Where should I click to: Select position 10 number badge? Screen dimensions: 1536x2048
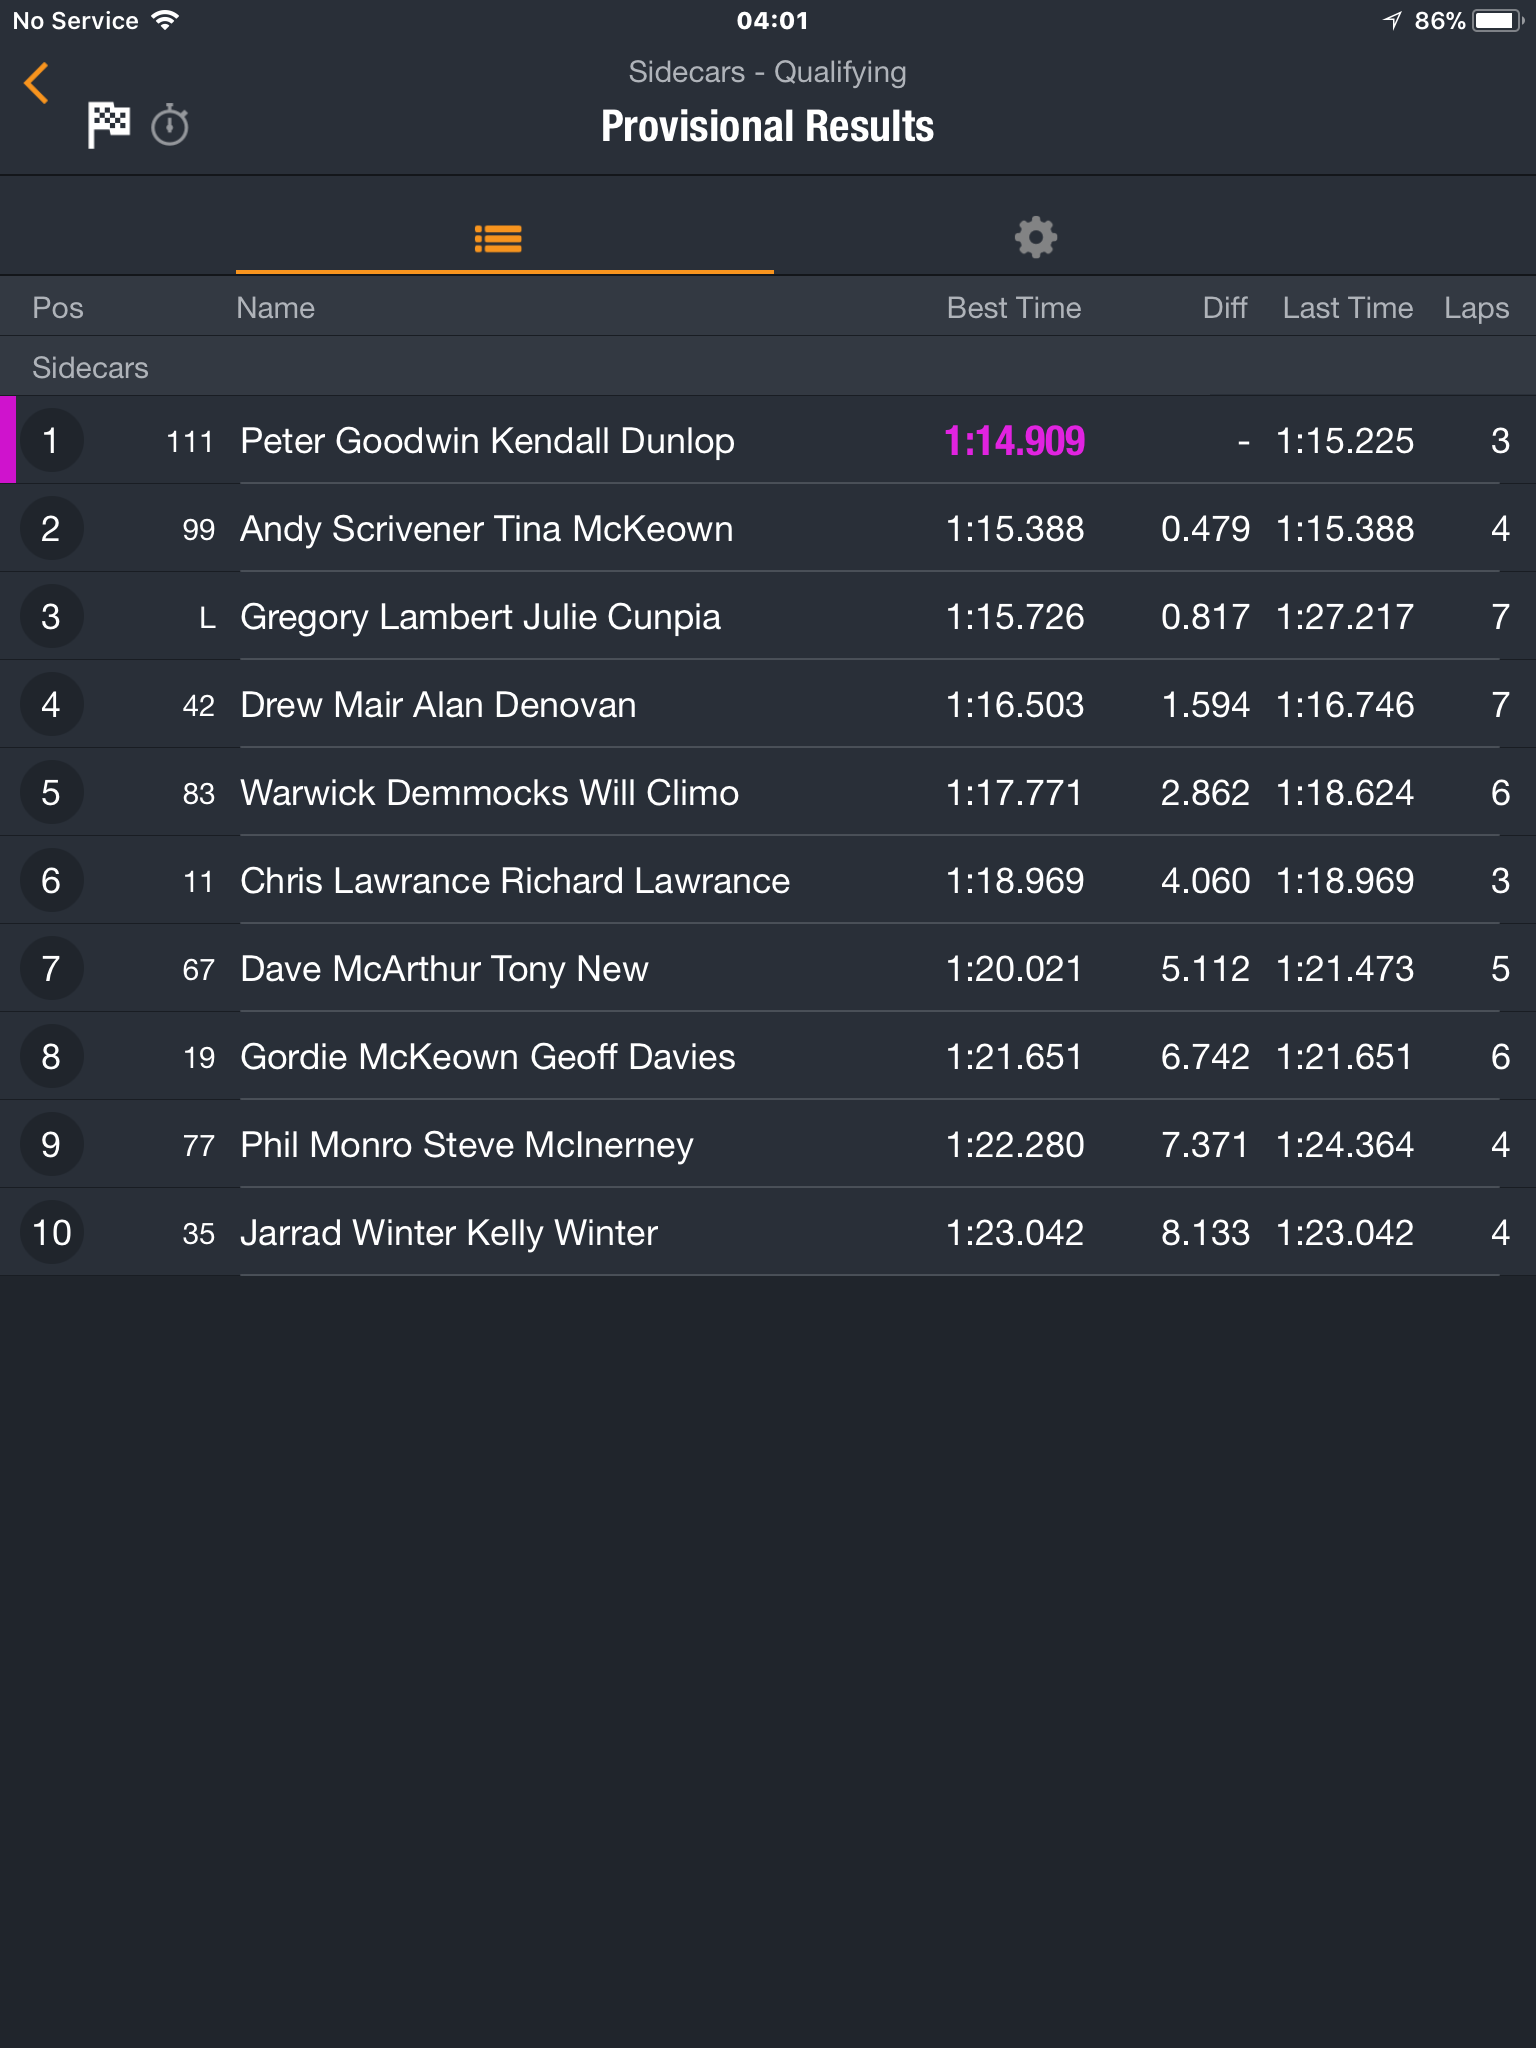tap(51, 1233)
